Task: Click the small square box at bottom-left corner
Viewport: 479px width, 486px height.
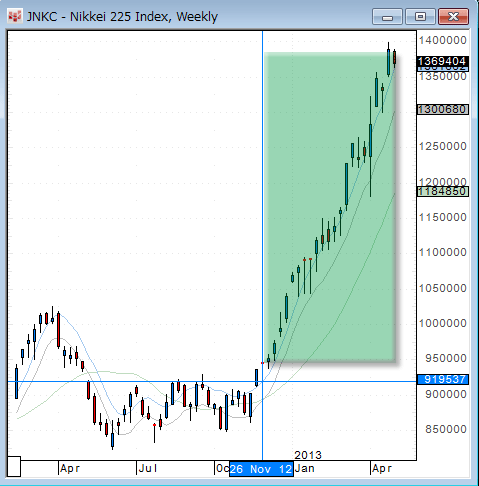Action: (14, 466)
